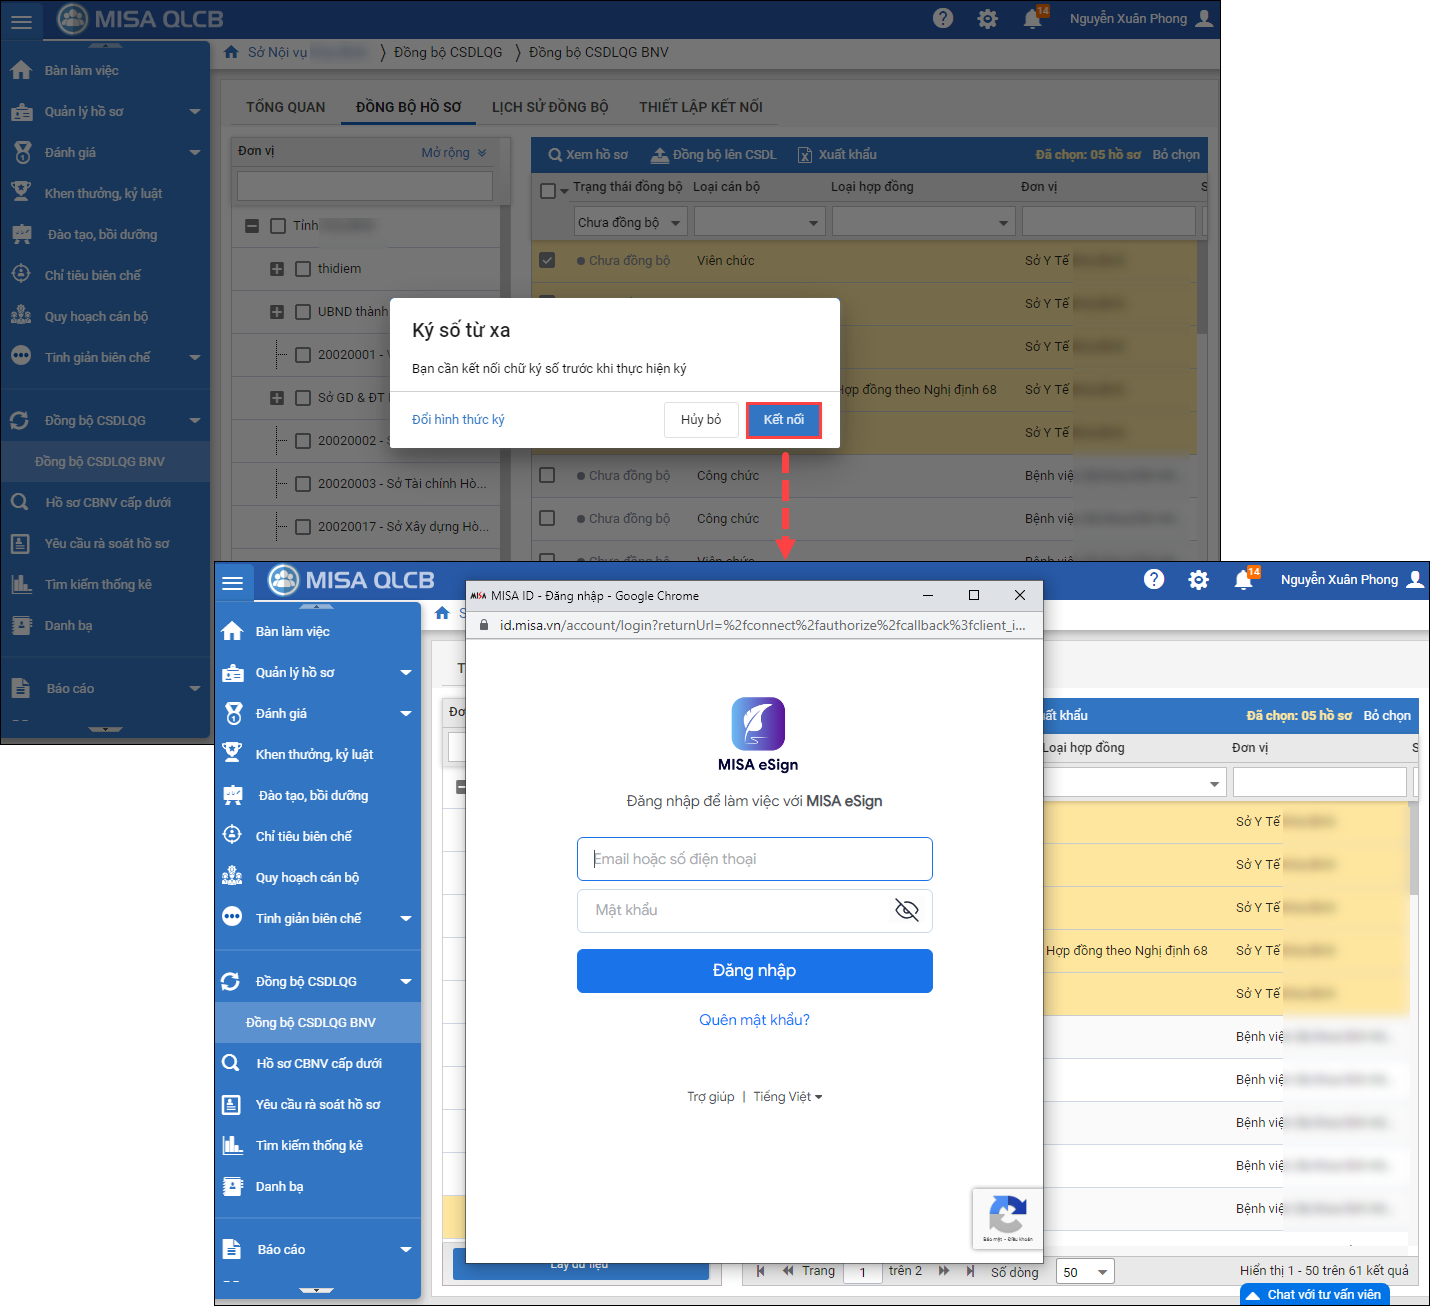Open Quên mật khẩu? link
Screen dimensions: 1430x1306
pos(755,1020)
